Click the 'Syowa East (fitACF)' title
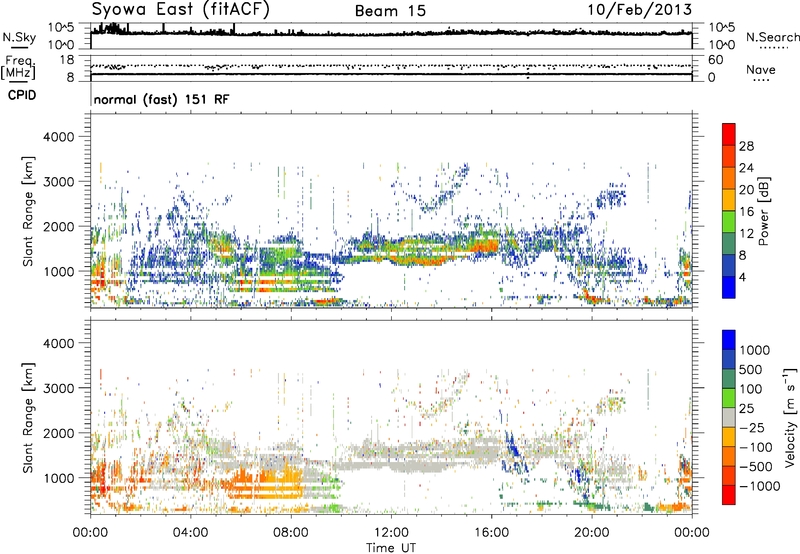 pyautogui.click(x=181, y=10)
